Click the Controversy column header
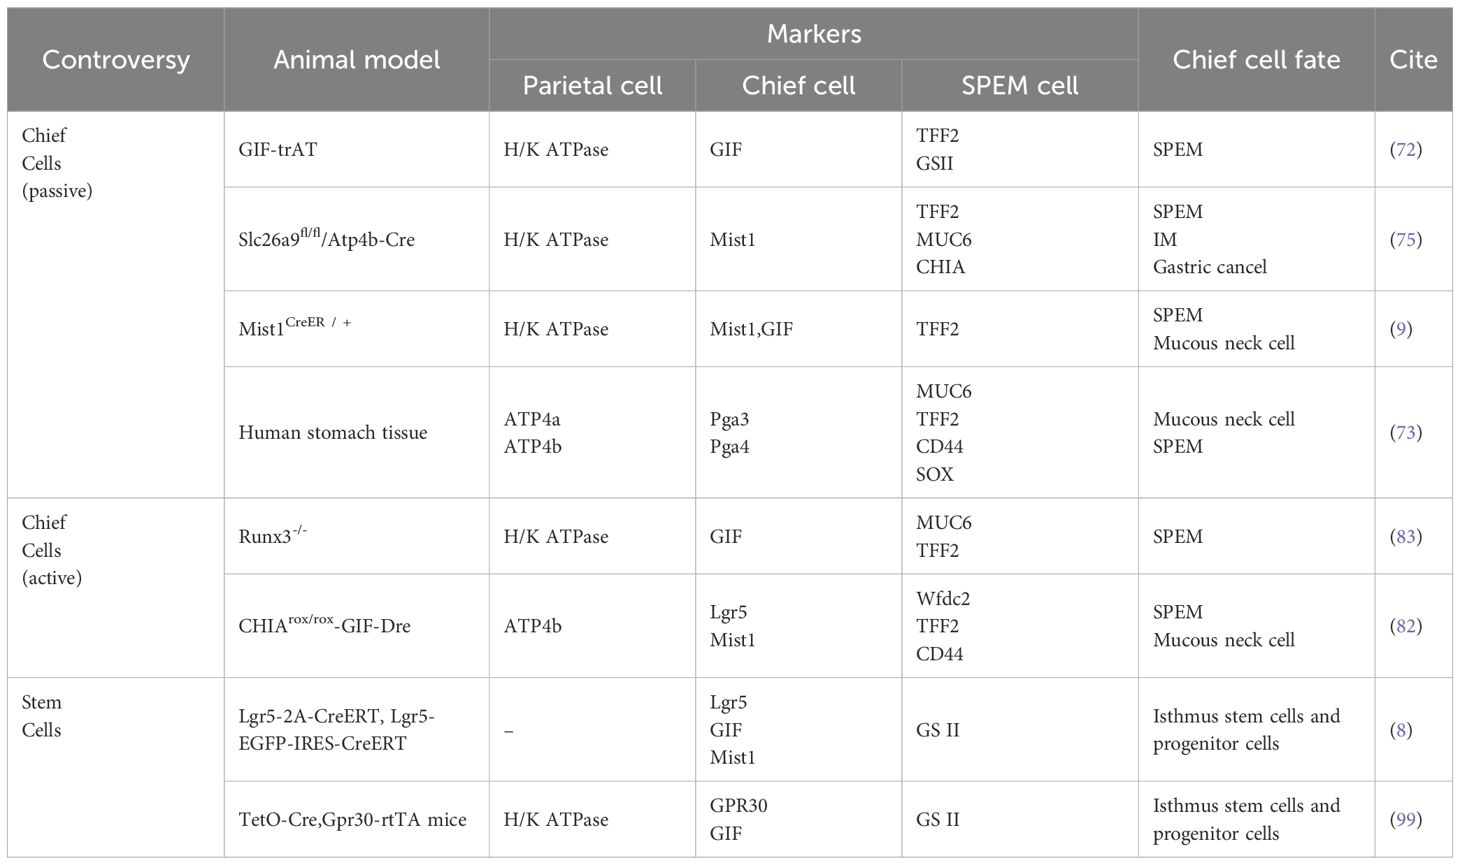Image resolution: width=1460 pixels, height=865 pixels. [116, 60]
